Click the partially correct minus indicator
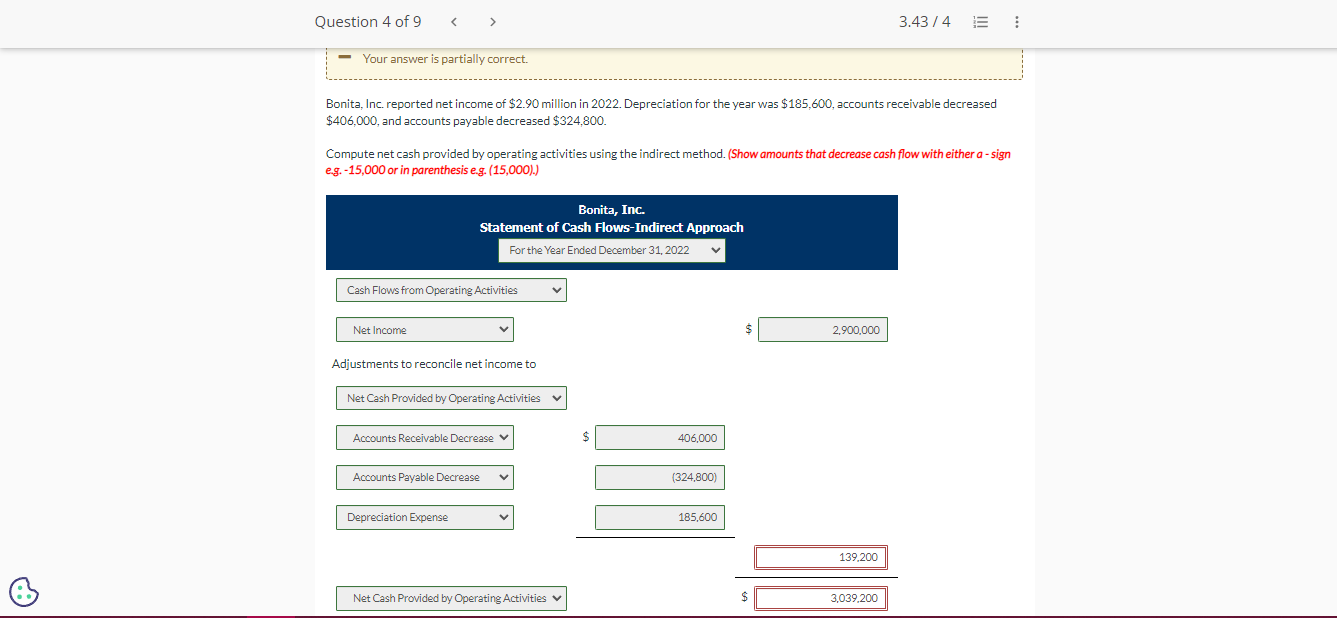Viewport: 1337px width, 618px height. 344,58
